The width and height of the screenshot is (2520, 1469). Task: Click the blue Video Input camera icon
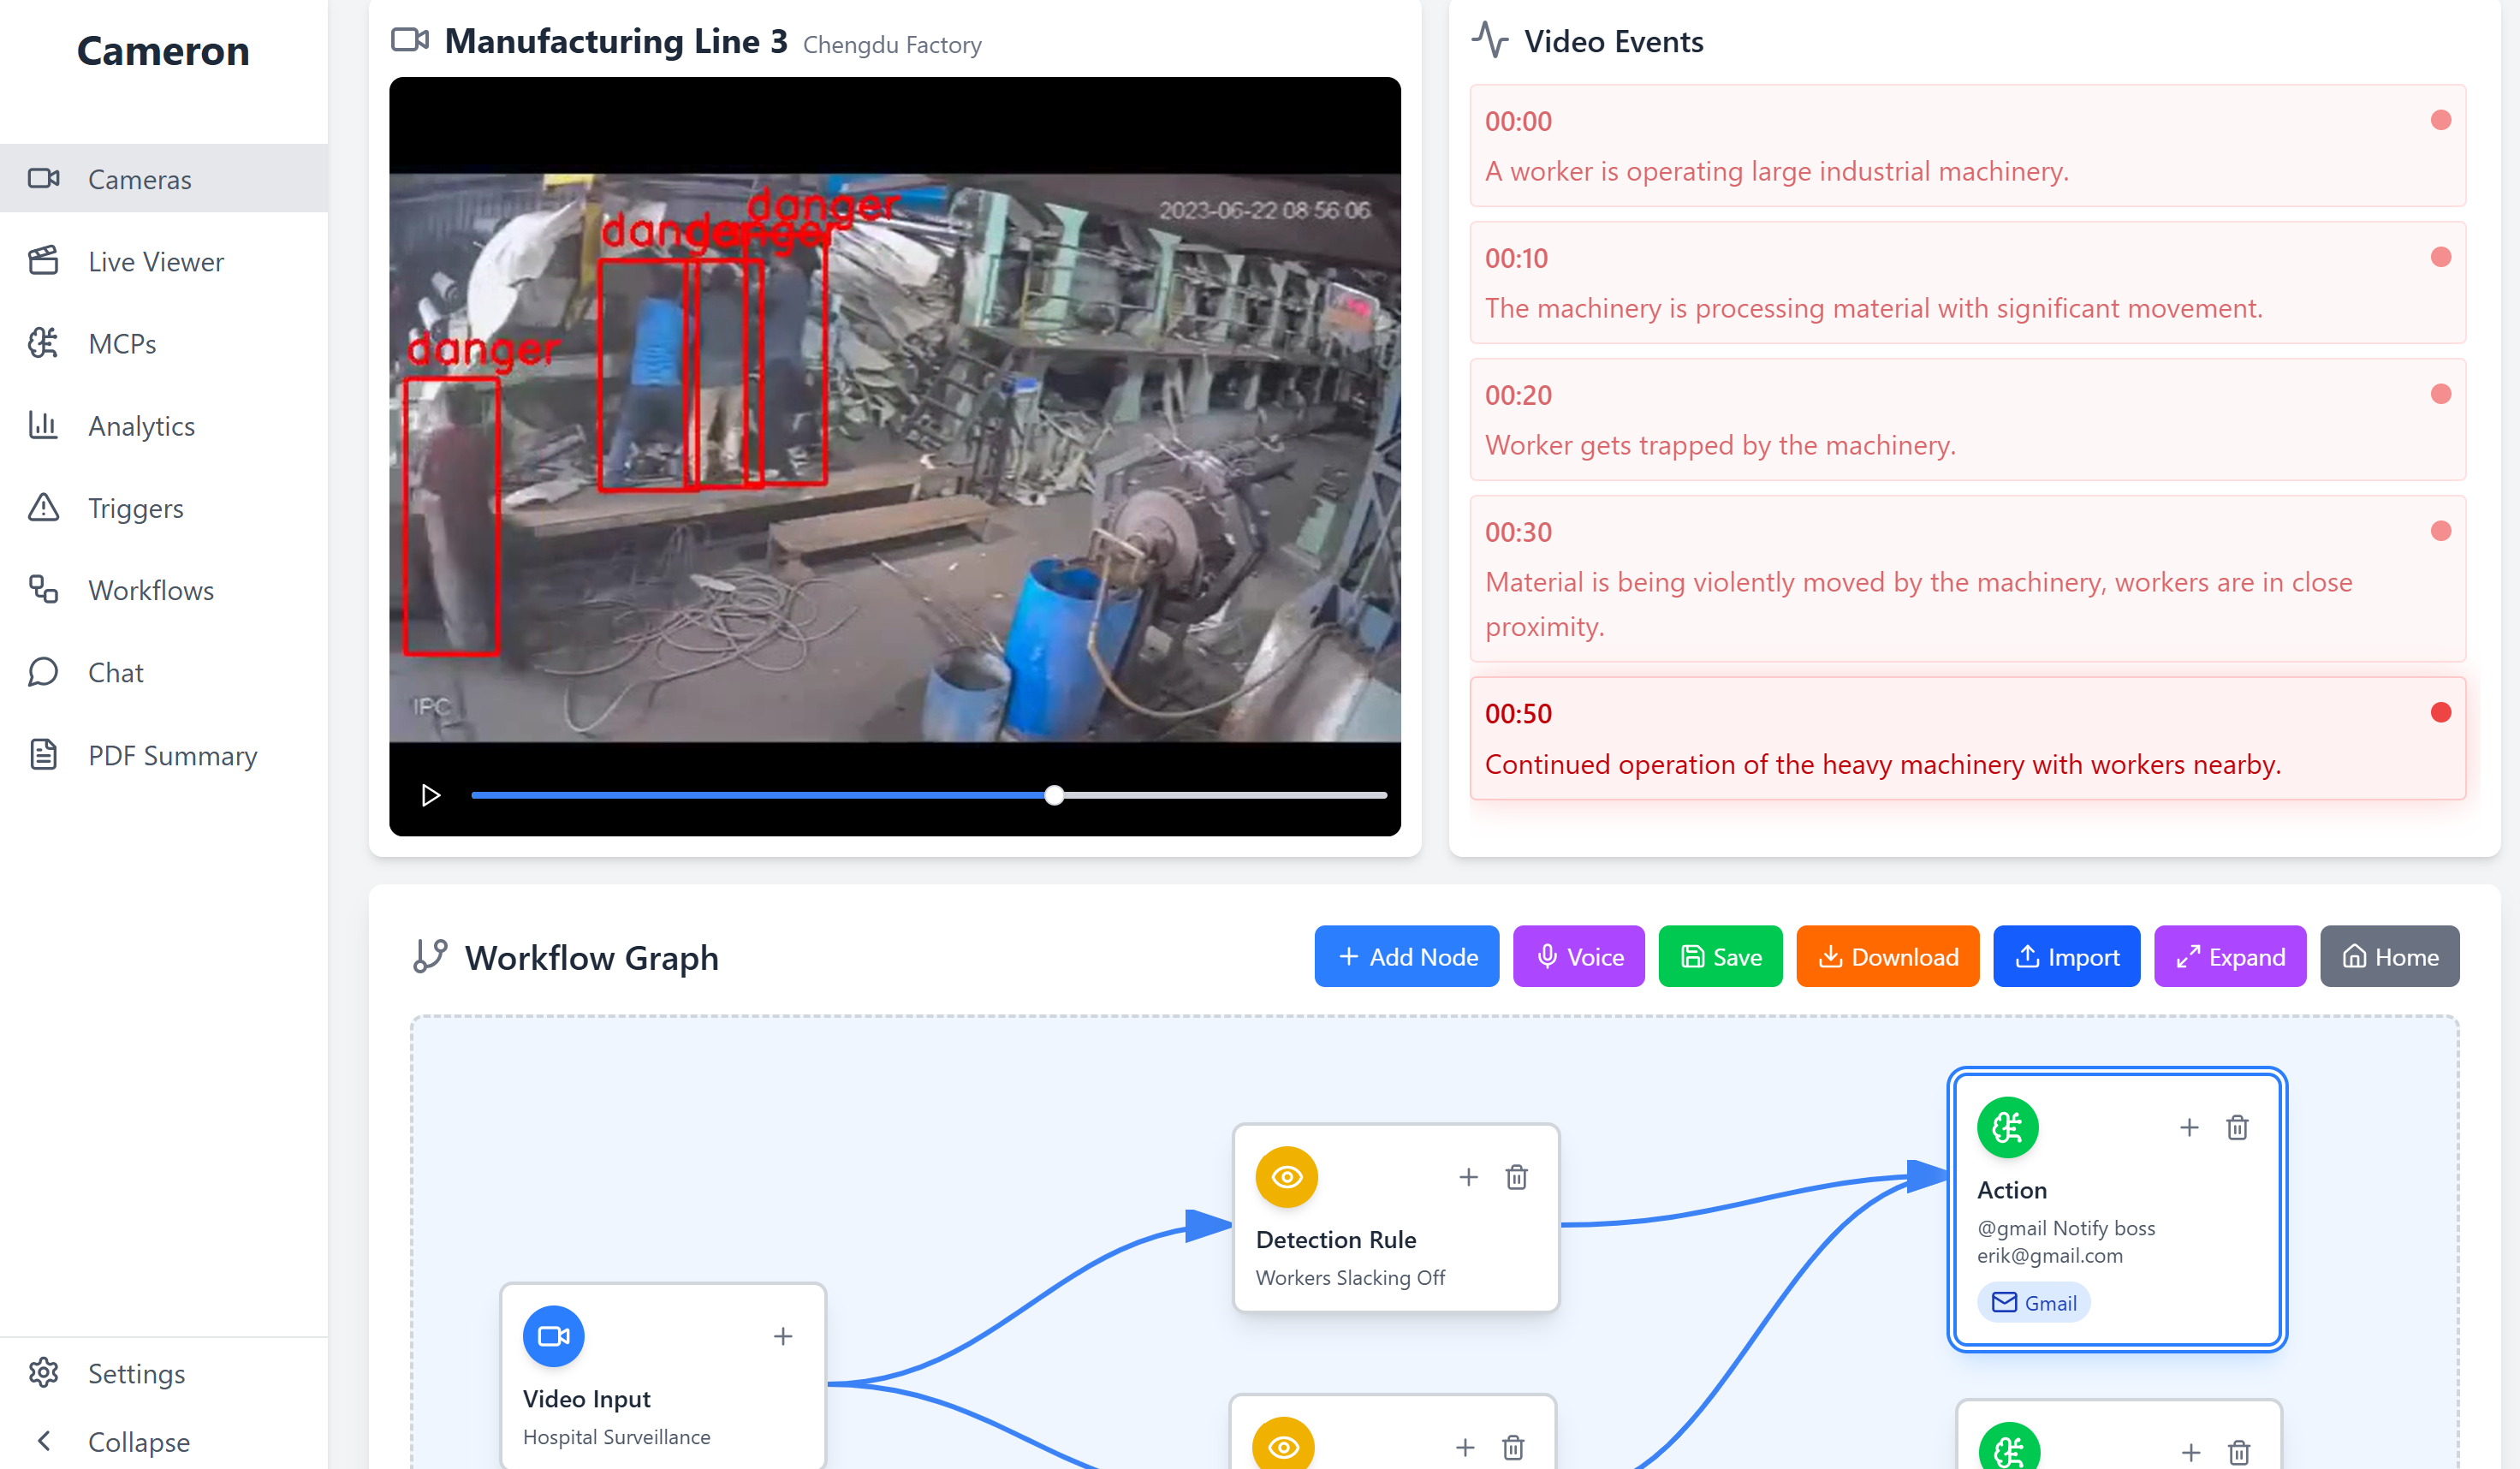pos(553,1336)
